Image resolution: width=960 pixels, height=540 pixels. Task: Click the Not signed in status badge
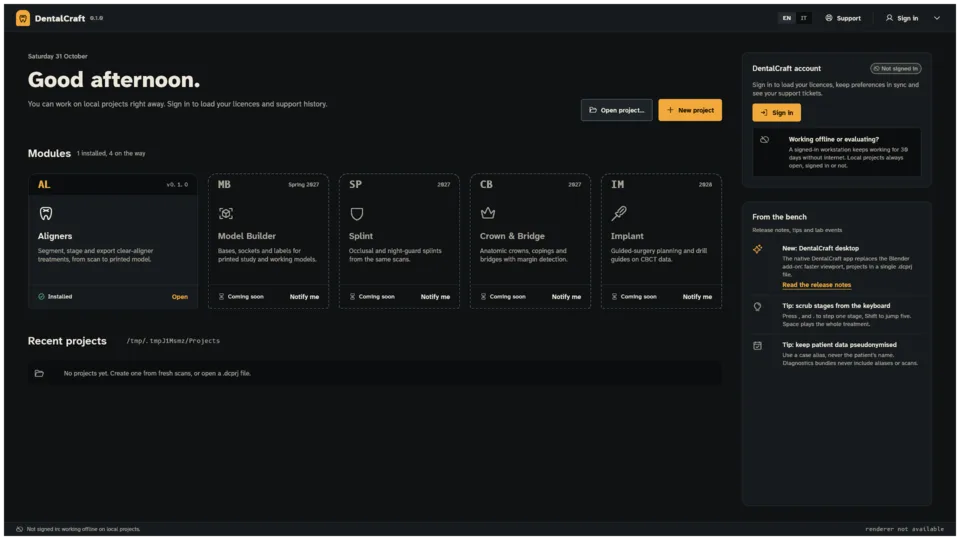click(896, 69)
